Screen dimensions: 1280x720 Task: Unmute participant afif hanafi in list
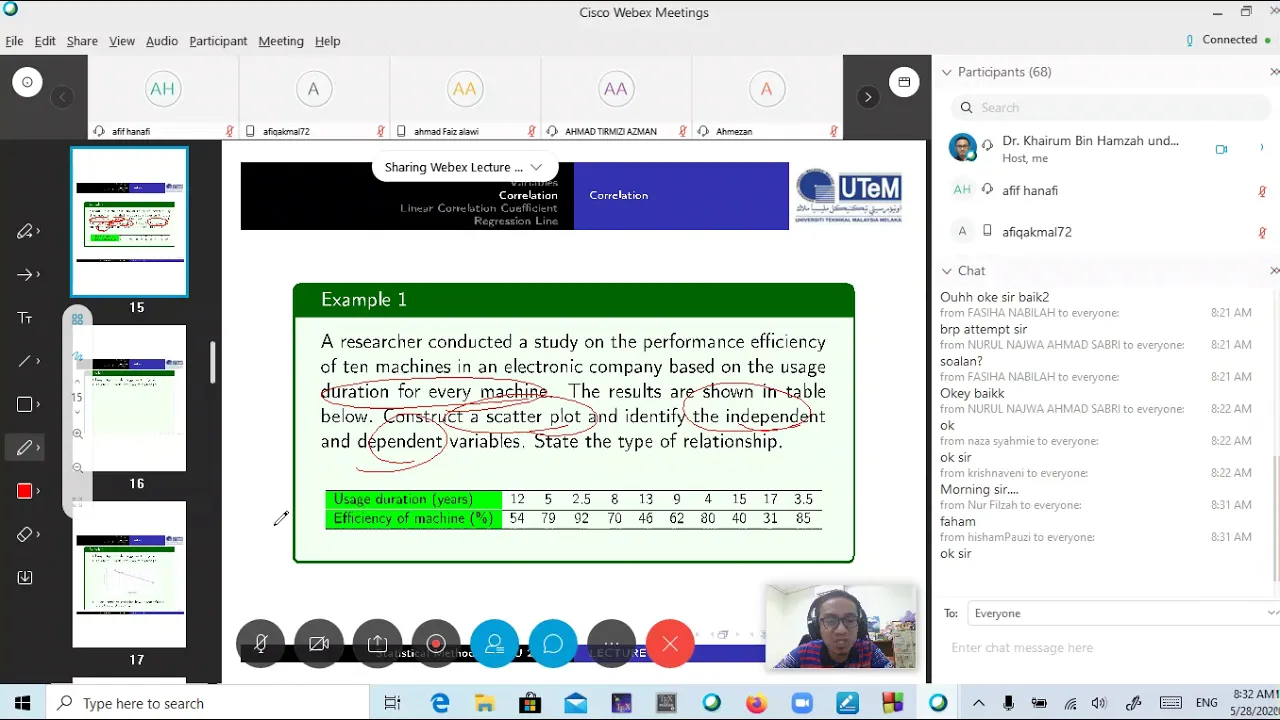tap(1262, 191)
